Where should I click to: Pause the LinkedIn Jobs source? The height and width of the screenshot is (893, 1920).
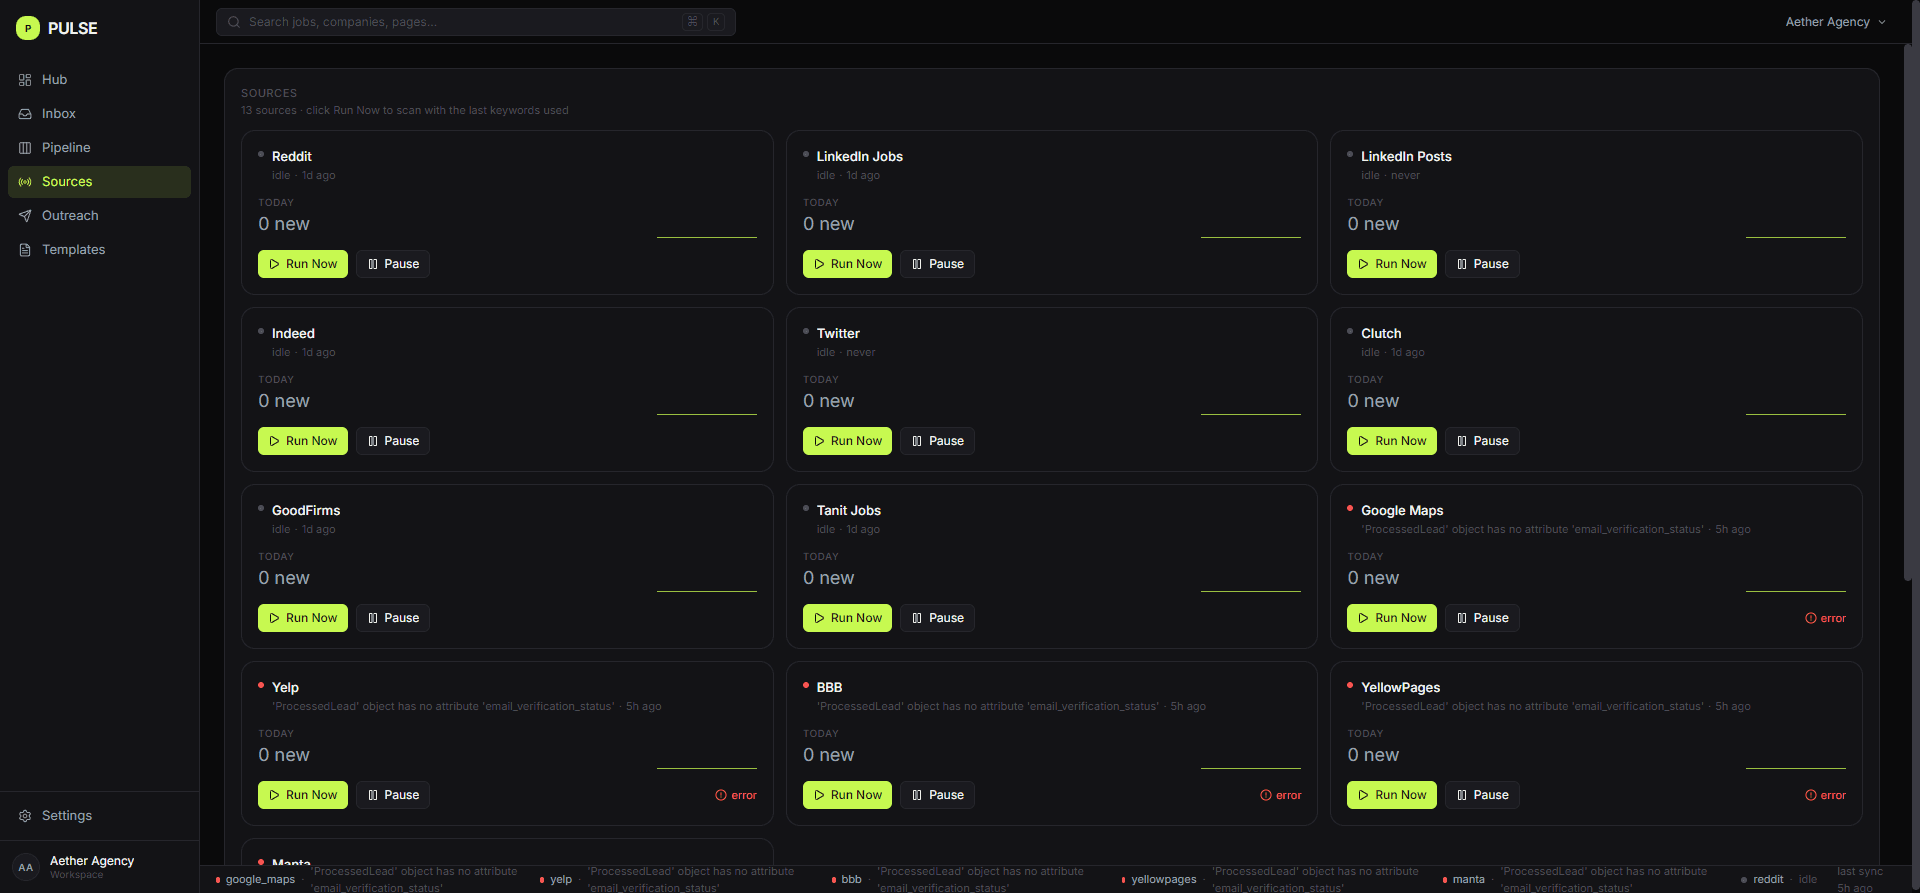pyautogui.click(x=937, y=264)
